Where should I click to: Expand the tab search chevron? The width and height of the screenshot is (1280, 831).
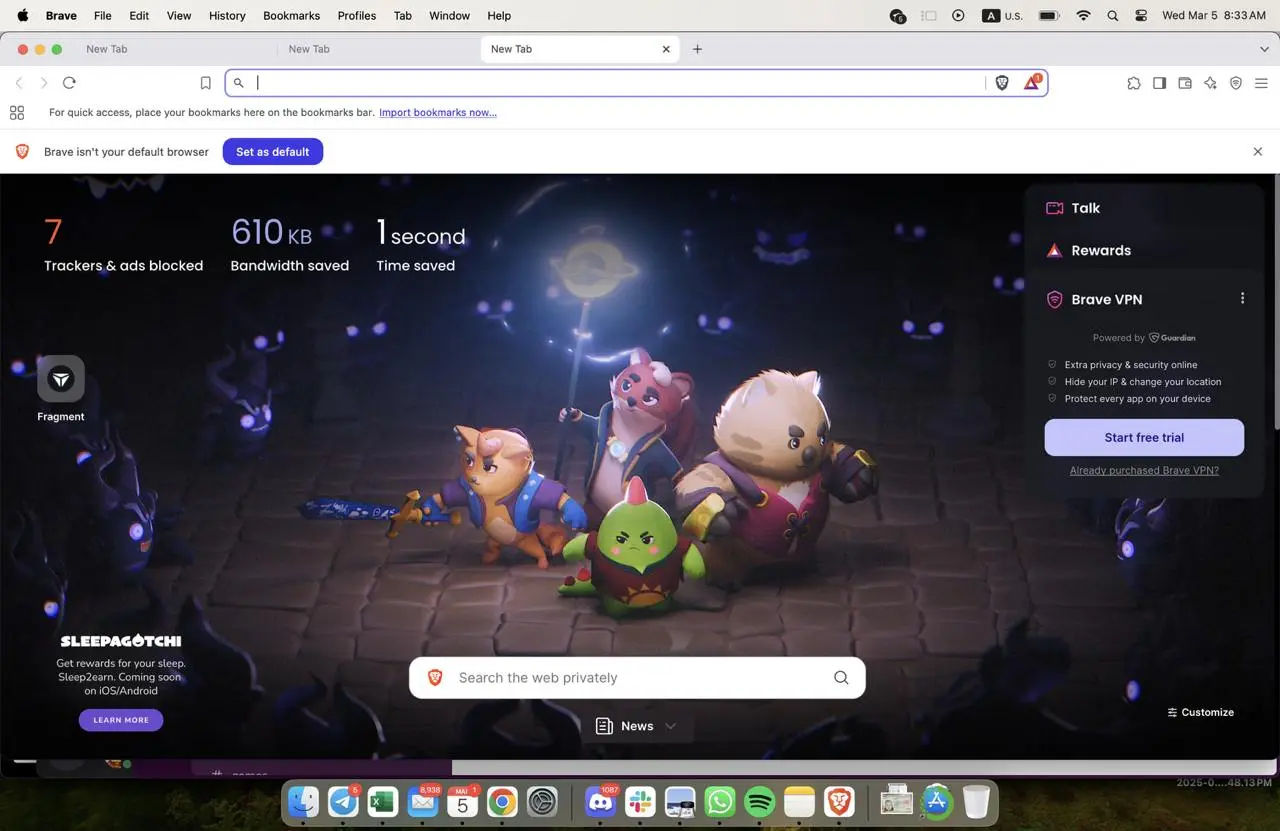coord(1264,49)
